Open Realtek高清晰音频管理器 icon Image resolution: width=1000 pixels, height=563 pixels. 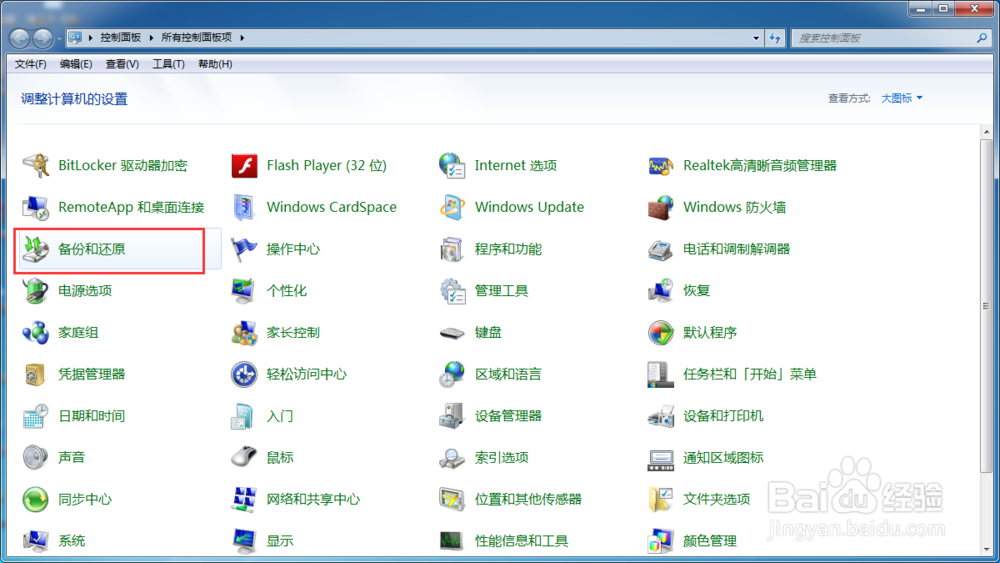point(661,166)
